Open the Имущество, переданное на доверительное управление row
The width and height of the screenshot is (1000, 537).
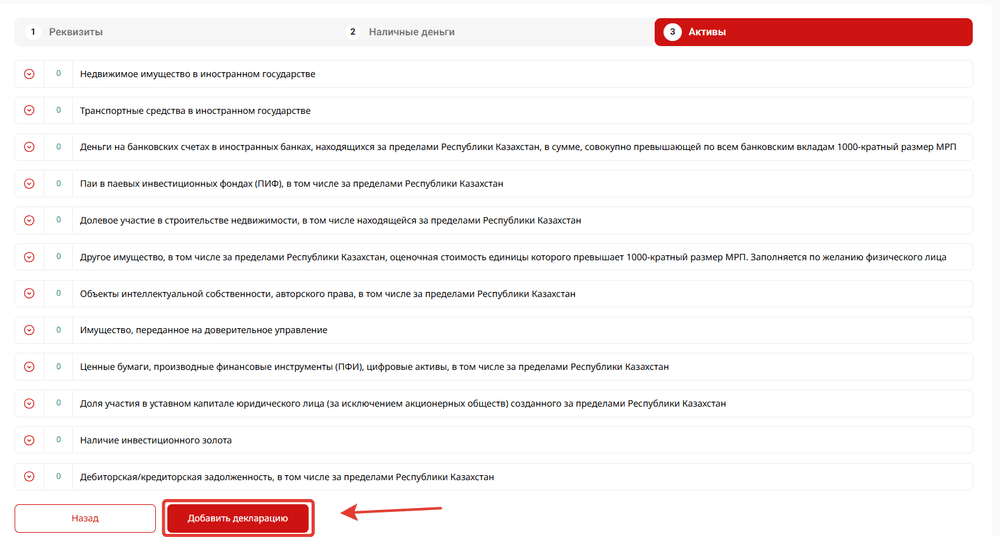click(203, 330)
